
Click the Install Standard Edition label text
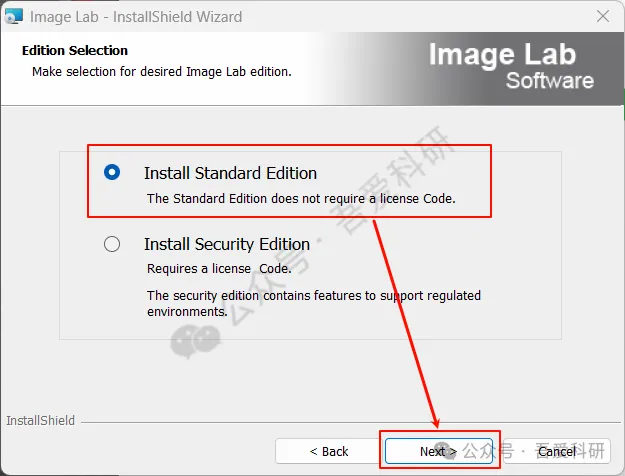(x=230, y=173)
